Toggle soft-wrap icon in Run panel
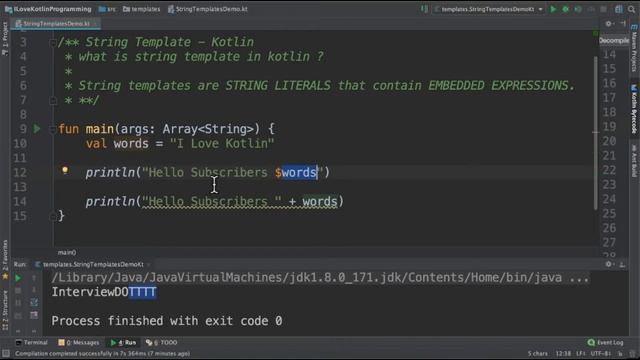The image size is (640, 360). [34, 302]
